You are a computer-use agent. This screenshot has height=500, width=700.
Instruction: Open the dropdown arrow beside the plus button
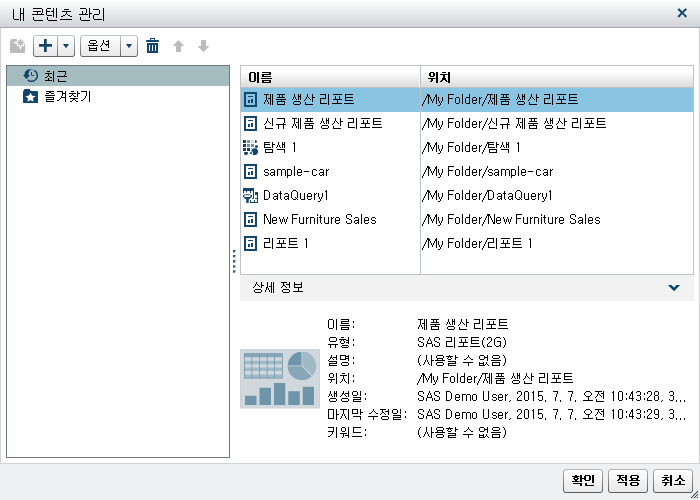[x=66, y=46]
